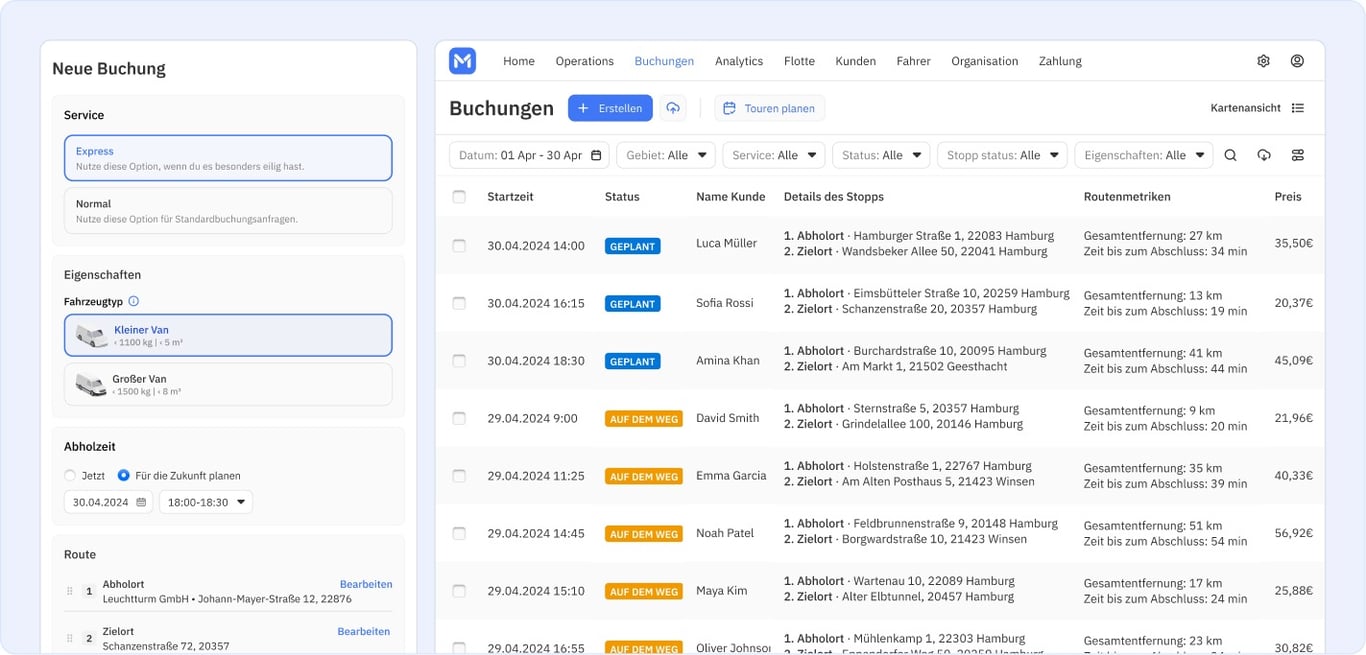Select the Express service option
The image size is (1366, 655).
click(x=228, y=158)
